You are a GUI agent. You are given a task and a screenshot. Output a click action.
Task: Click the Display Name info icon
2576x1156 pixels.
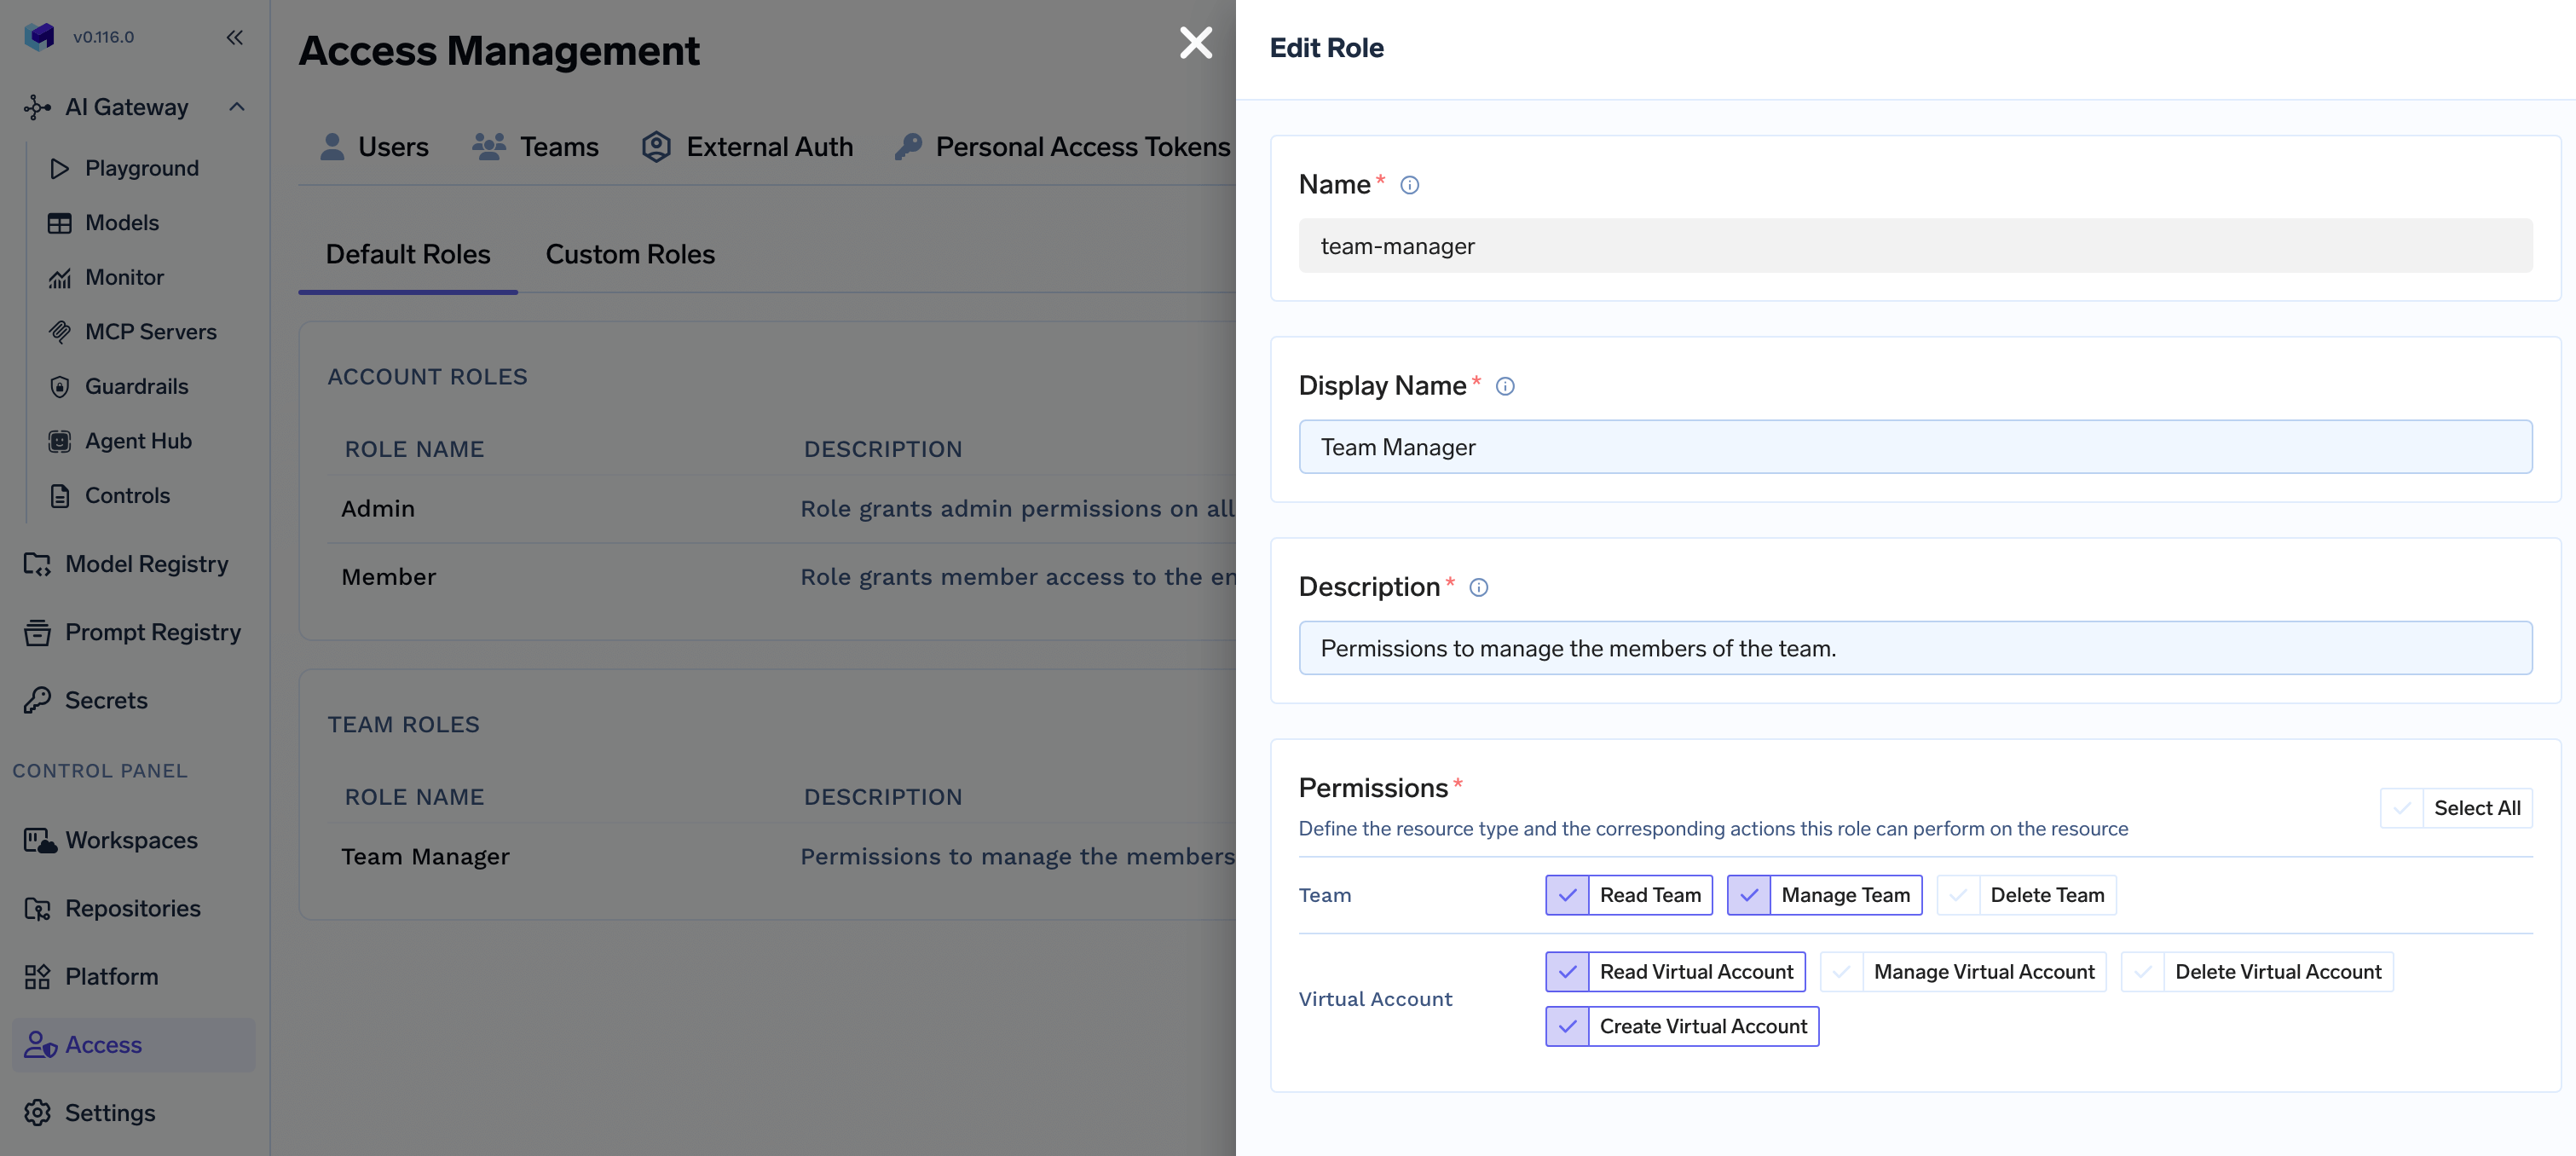pos(1504,386)
